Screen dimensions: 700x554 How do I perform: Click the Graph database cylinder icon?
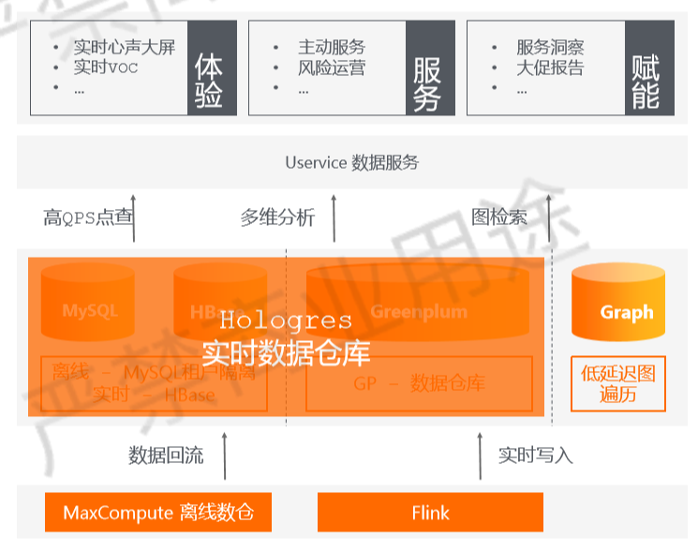click(x=618, y=302)
